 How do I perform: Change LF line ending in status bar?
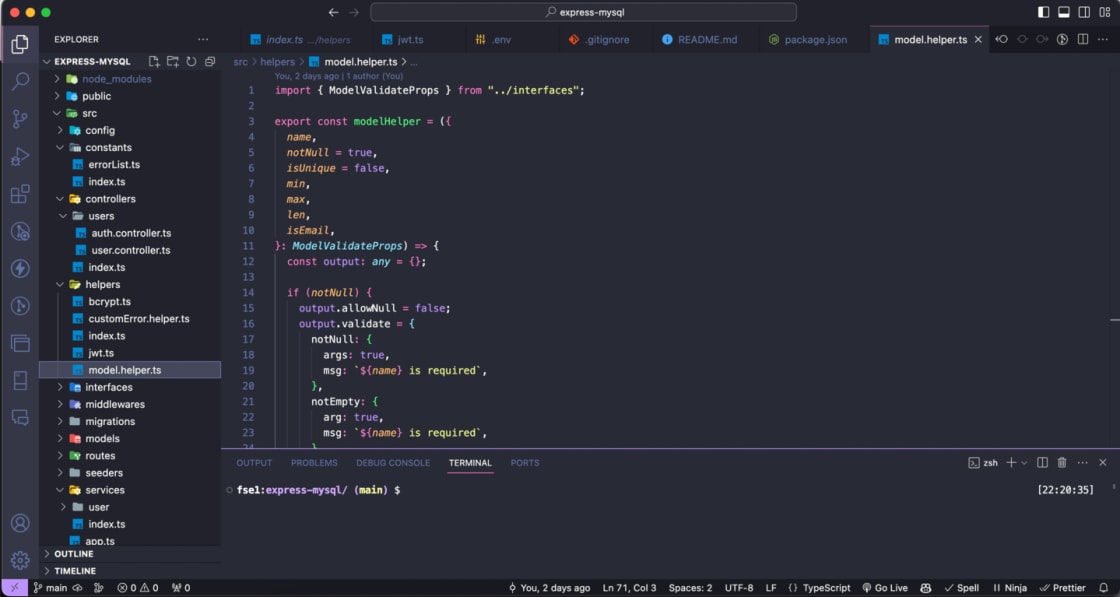(771, 588)
